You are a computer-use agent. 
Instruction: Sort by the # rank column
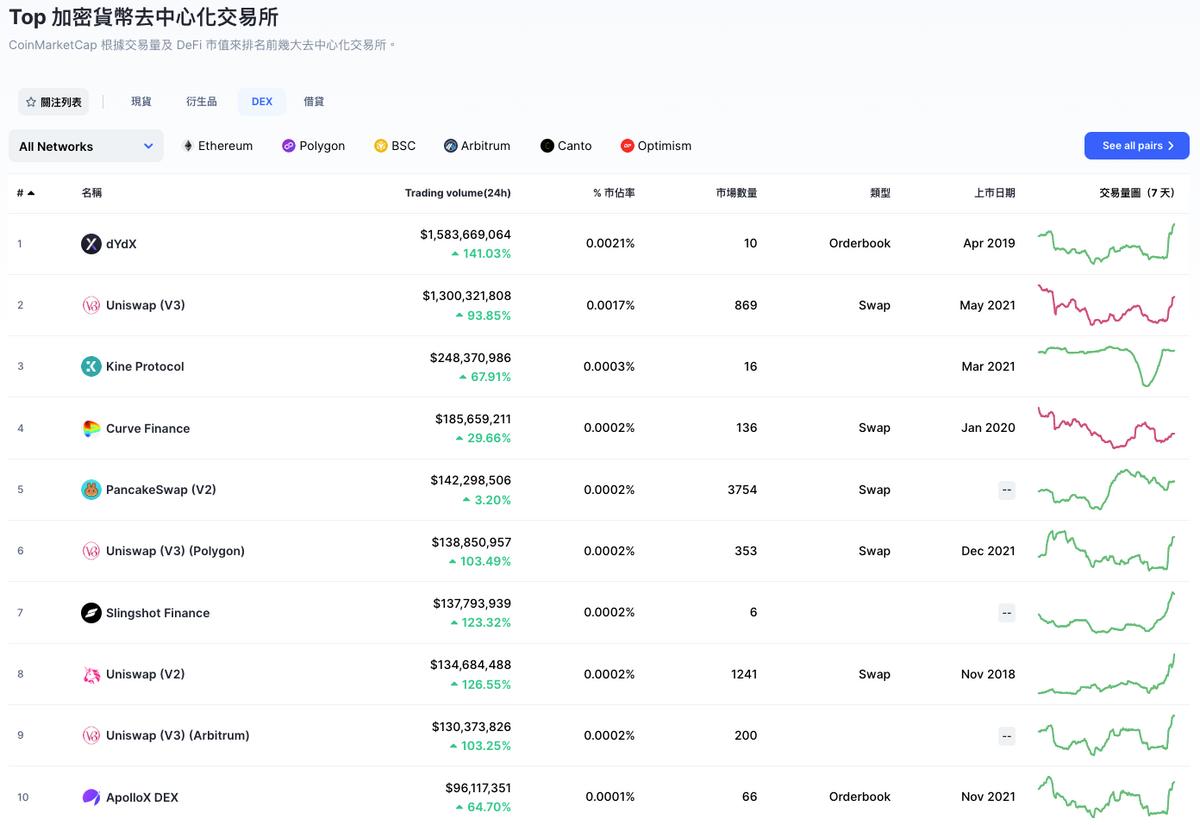click(25, 193)
